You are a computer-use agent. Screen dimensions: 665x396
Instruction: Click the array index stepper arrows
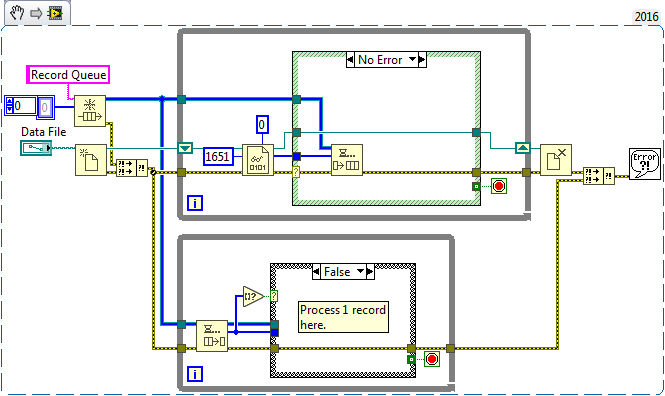[x=9, y=106]
